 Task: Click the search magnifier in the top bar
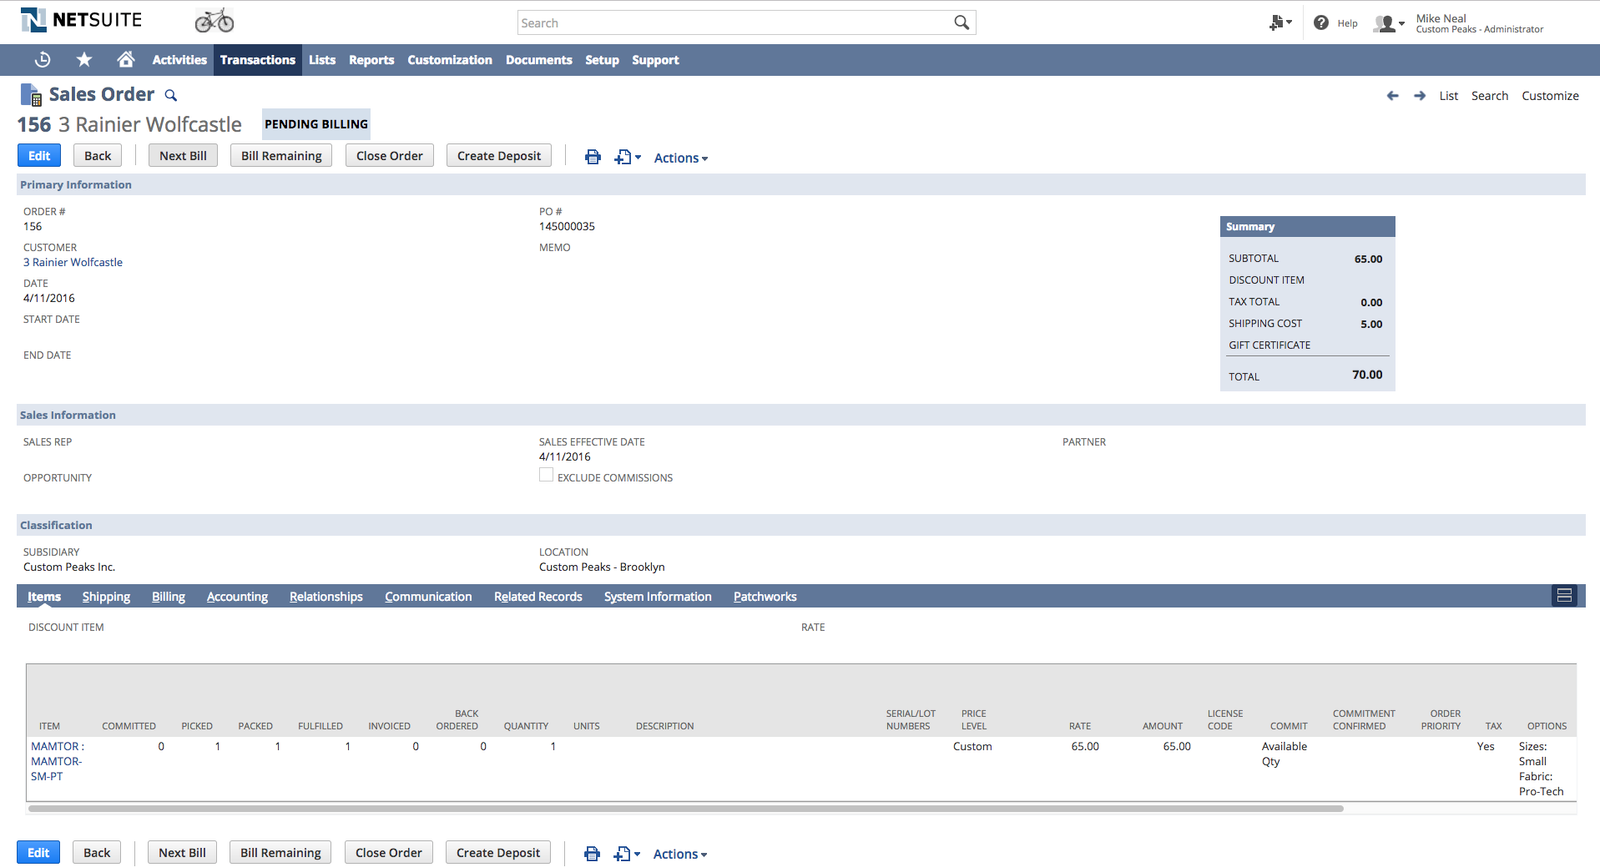961,22
